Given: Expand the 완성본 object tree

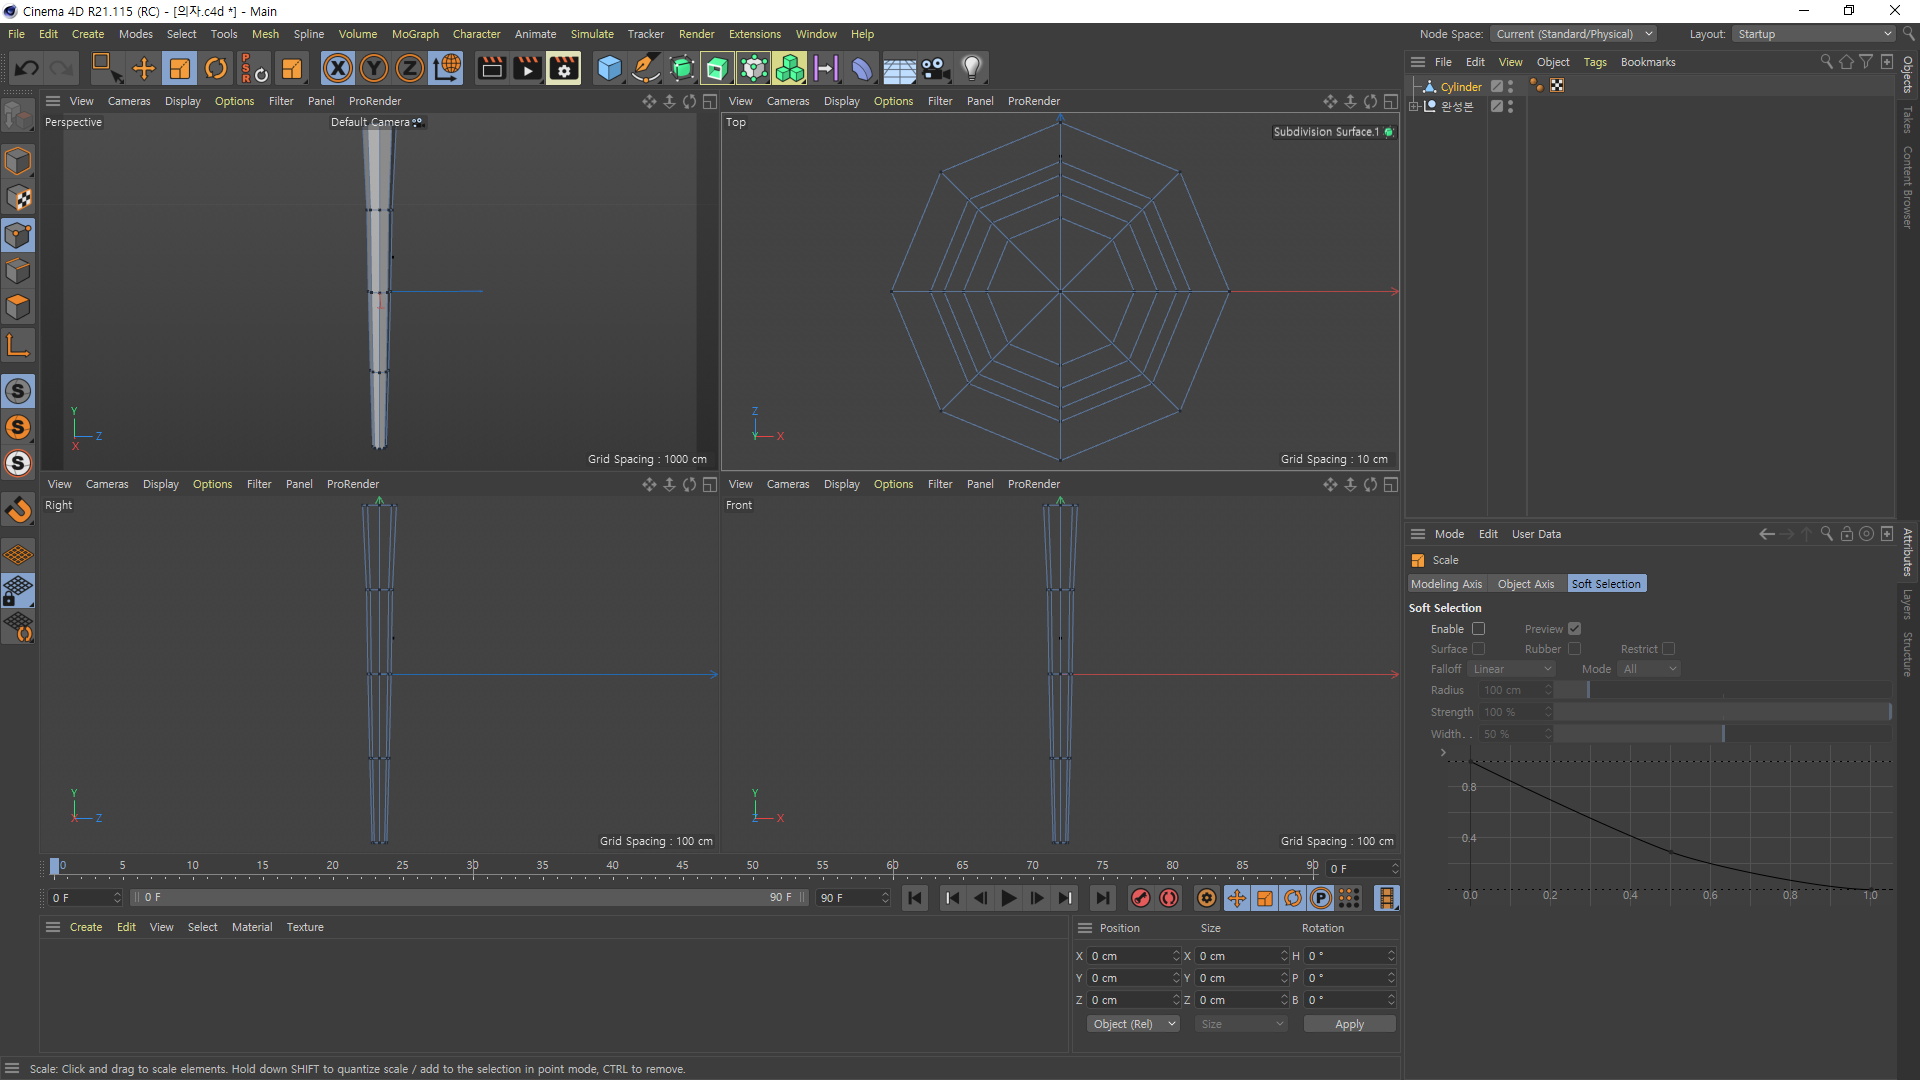Looking at the screenshot, I should point(1414,106).
